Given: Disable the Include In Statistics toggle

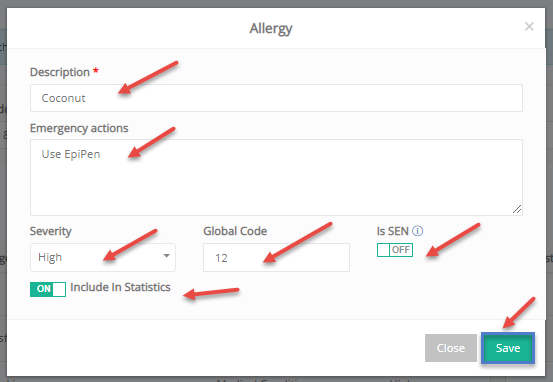Looking at the screenshot, I should [x=48, y=289].
